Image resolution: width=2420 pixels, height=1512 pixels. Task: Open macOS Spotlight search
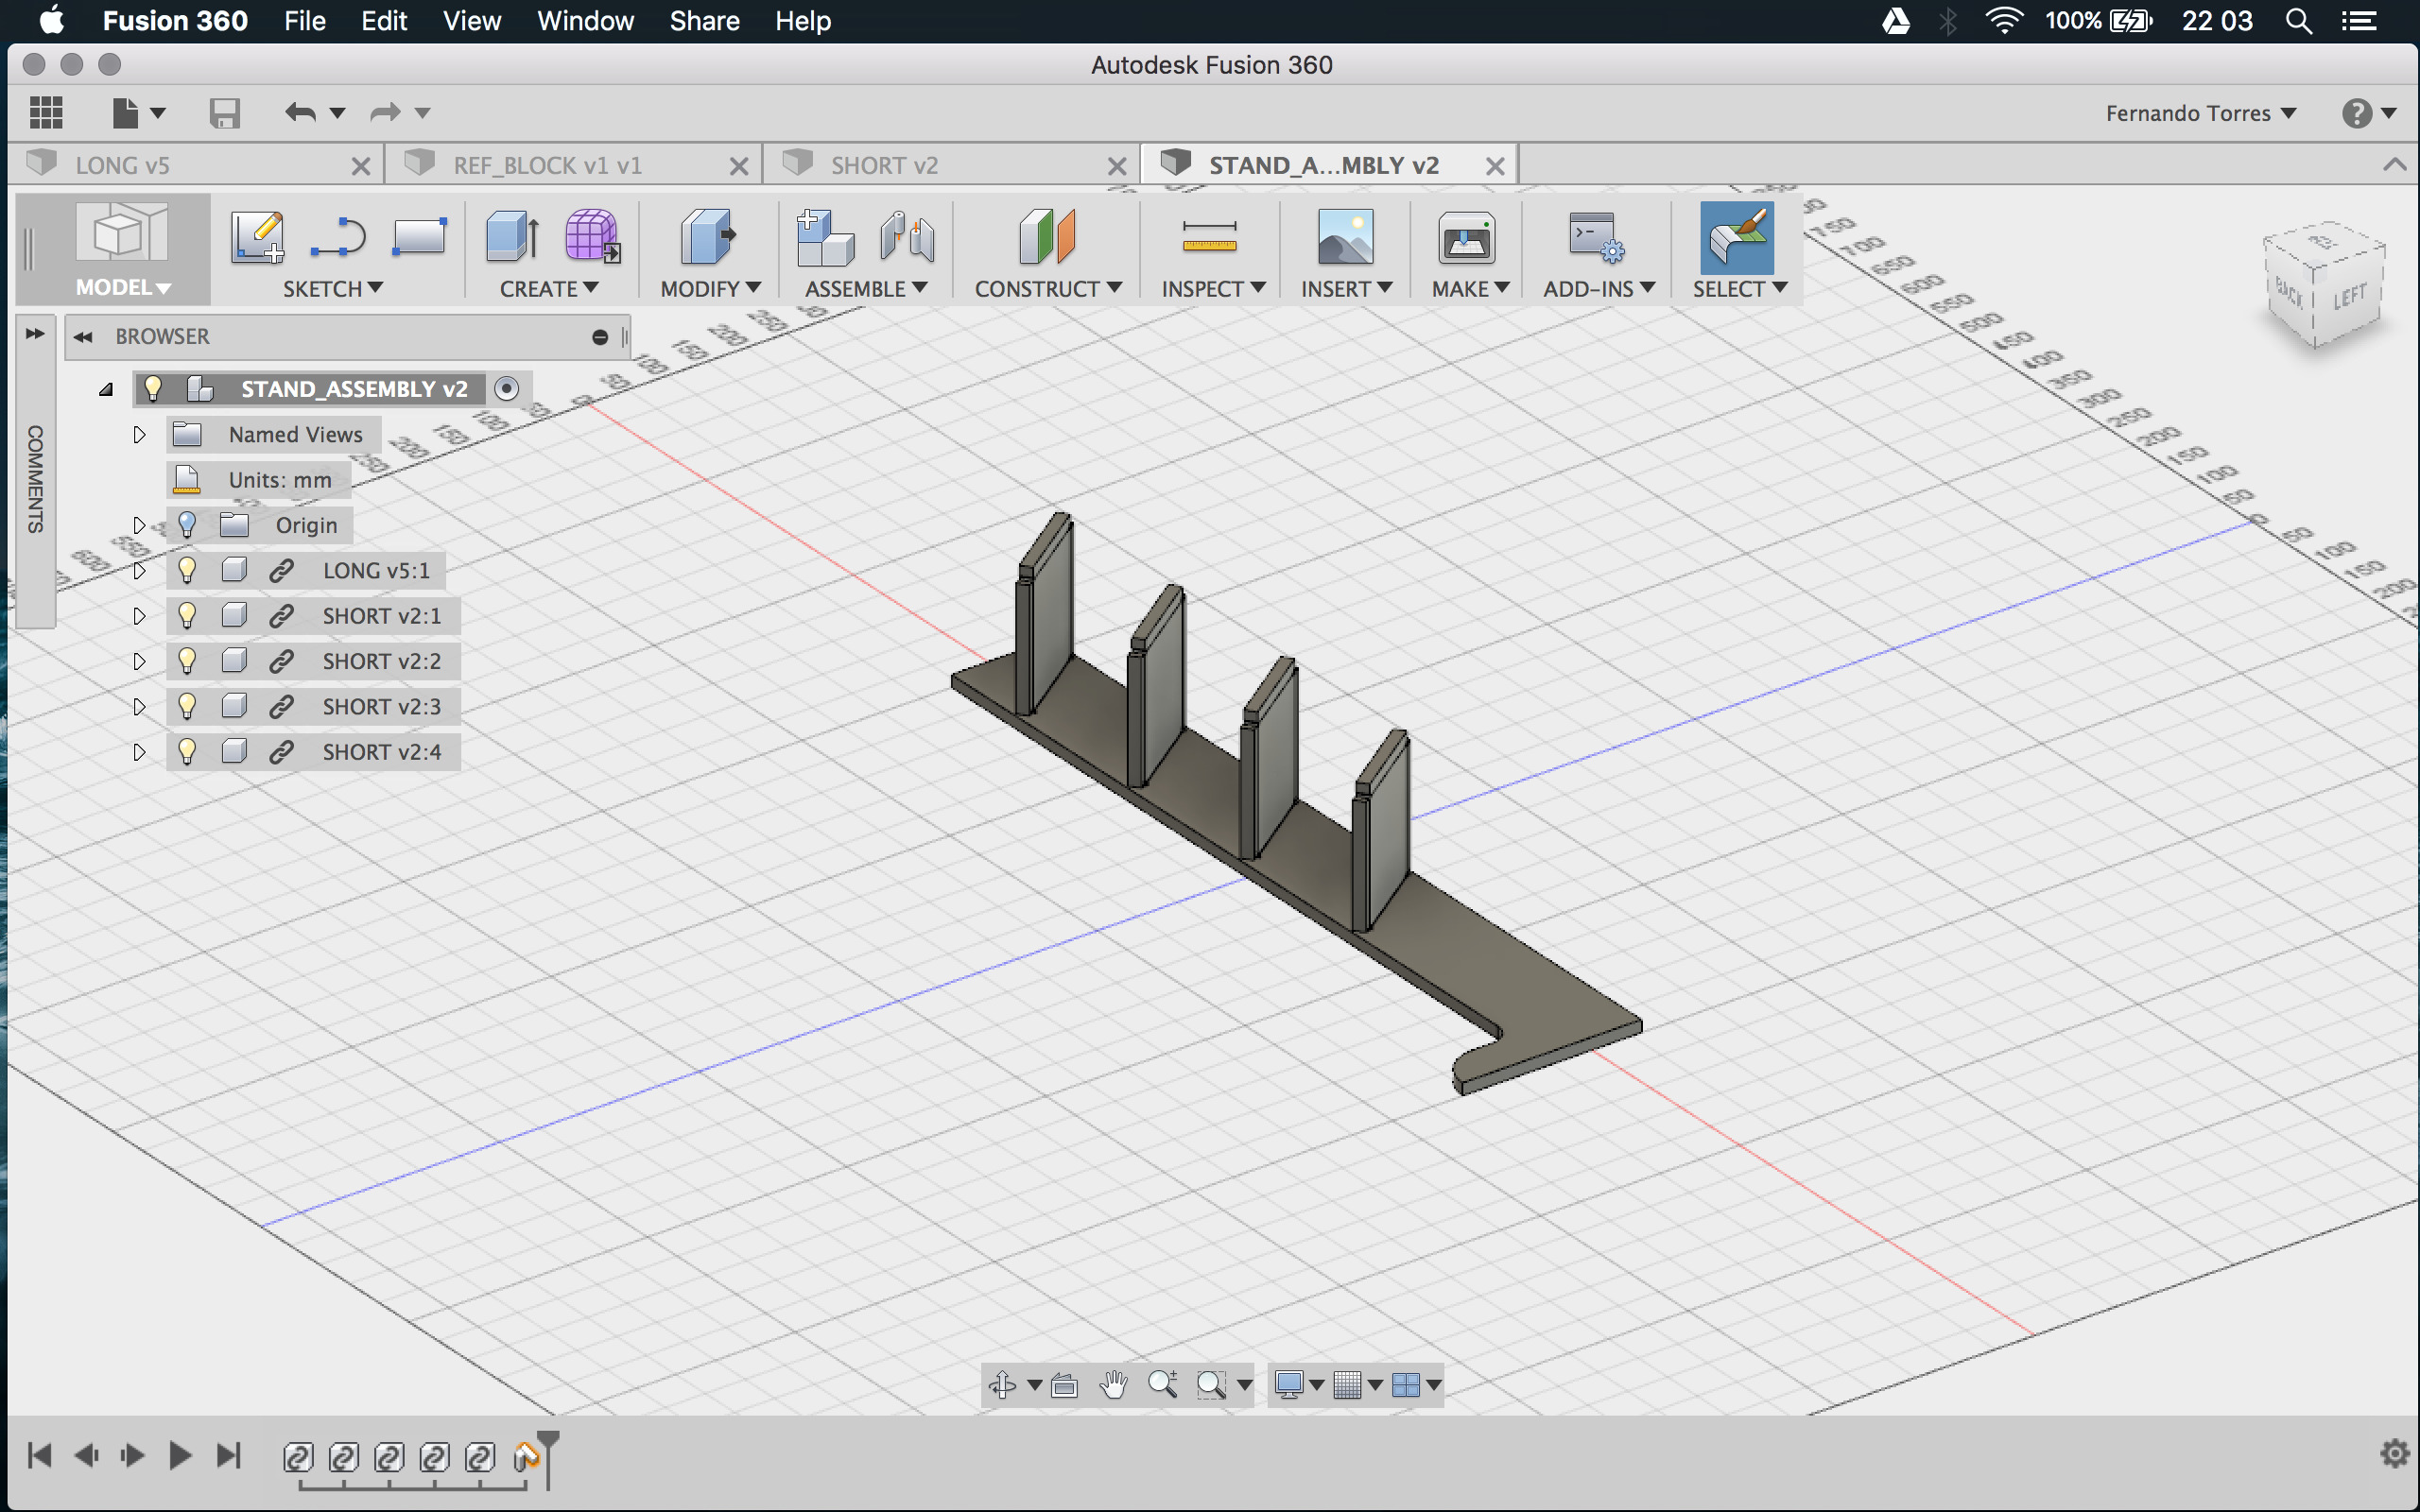2298,21
